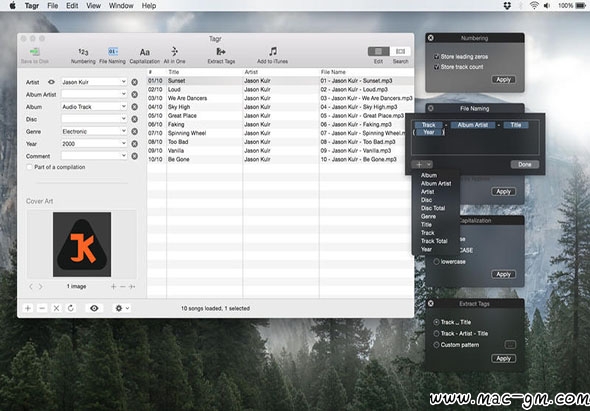The image size is (590, 411).
Task: Expand the Album Artist dropdown
Action: 123,94
